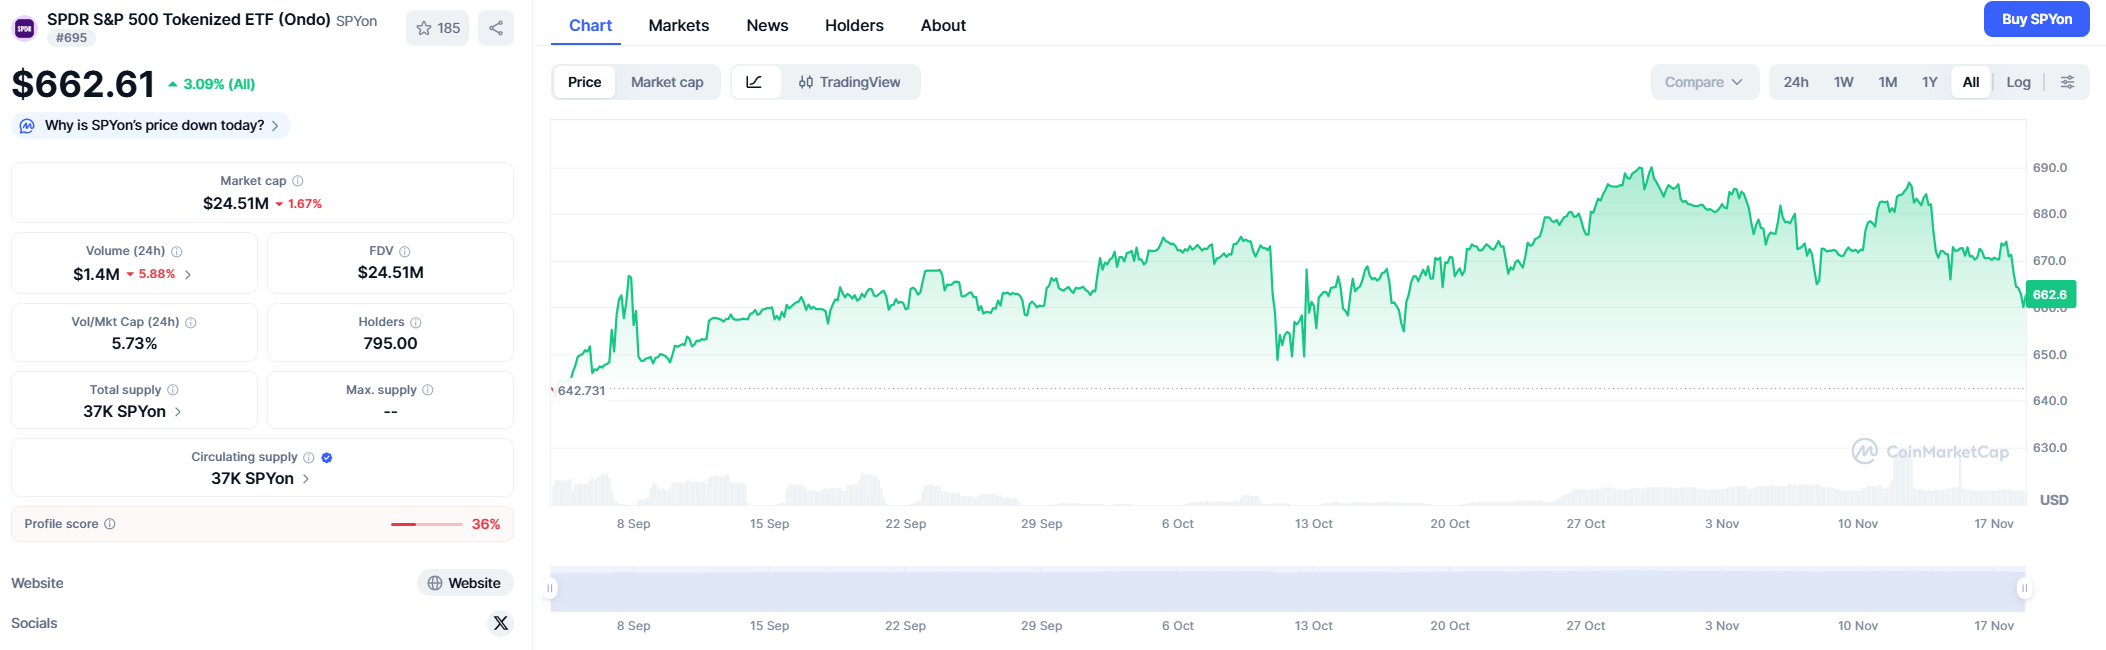Click the $24.51M market cap value

(236, 203)
